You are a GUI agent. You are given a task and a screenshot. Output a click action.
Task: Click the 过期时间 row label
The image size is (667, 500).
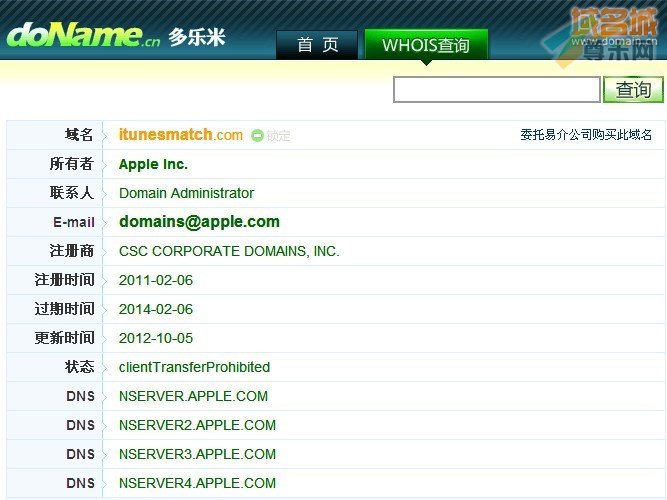65,309
